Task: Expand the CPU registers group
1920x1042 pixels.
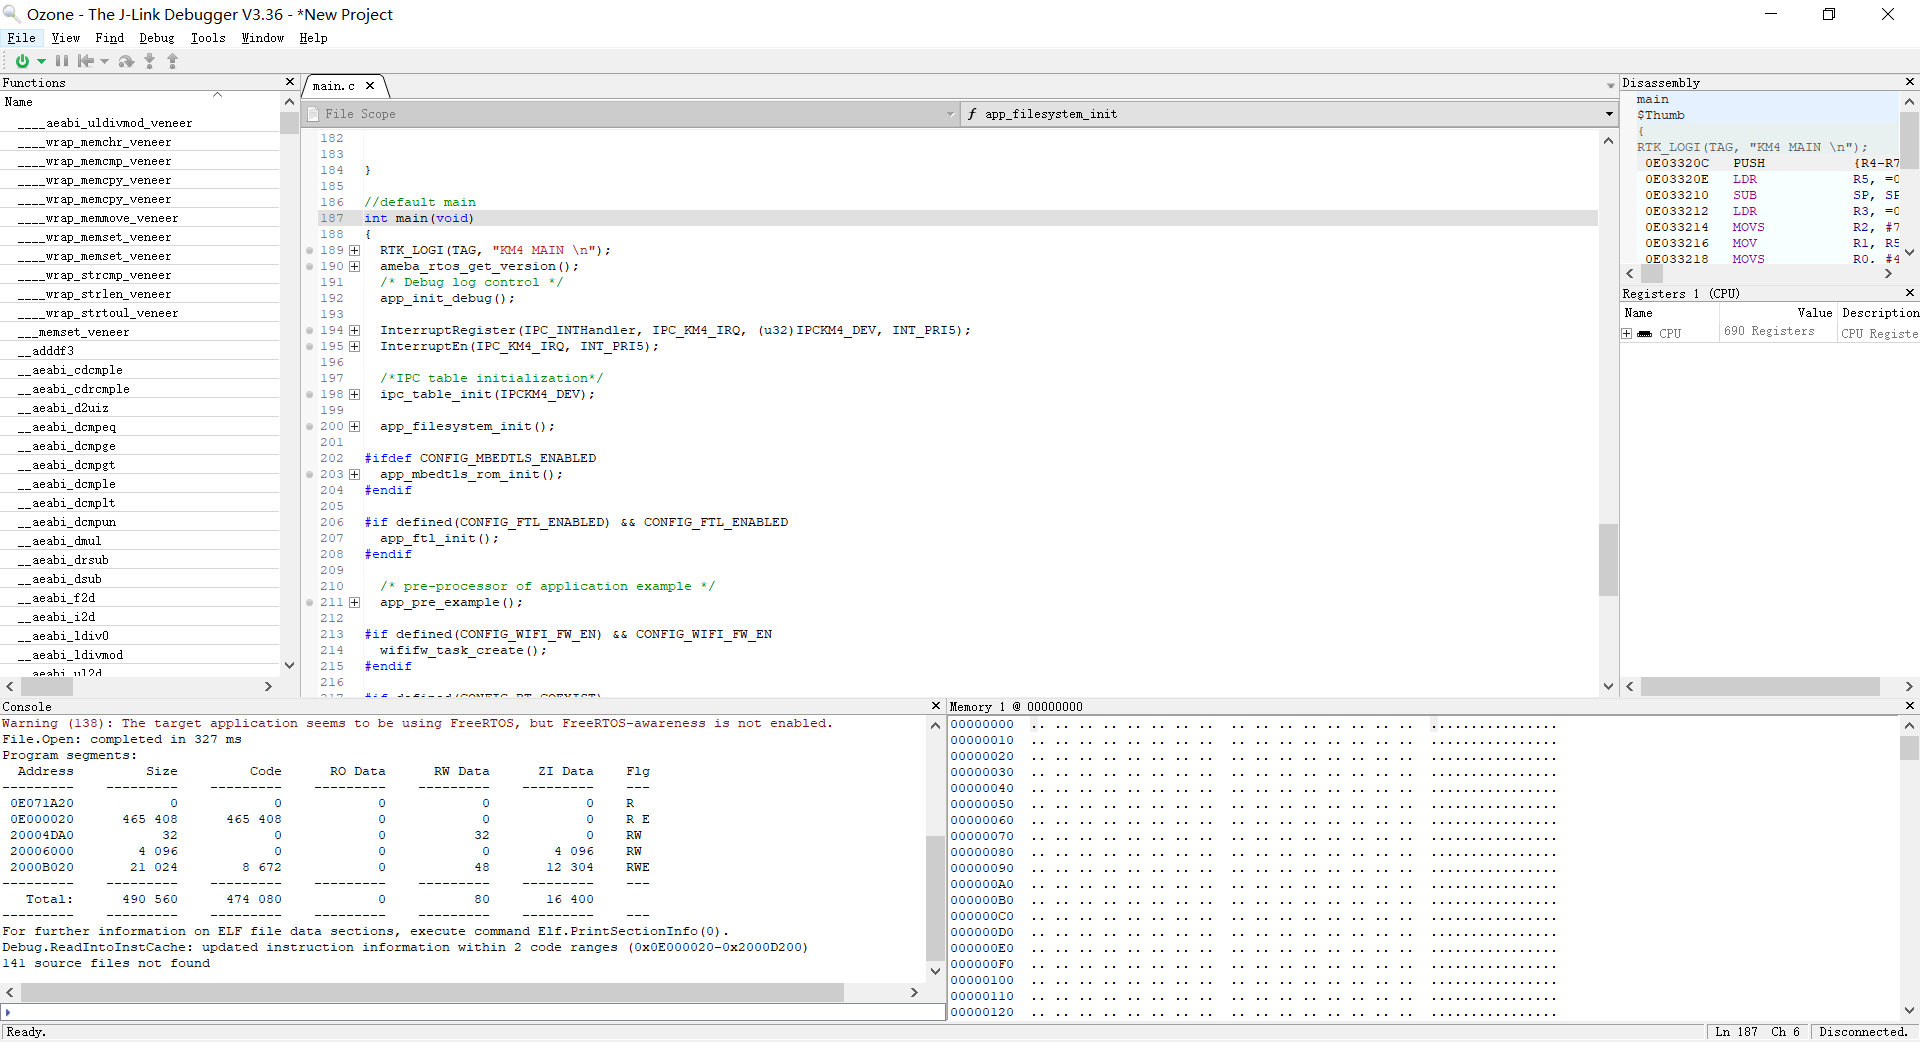Action: pyautogui.click(x=1627, y=334)
